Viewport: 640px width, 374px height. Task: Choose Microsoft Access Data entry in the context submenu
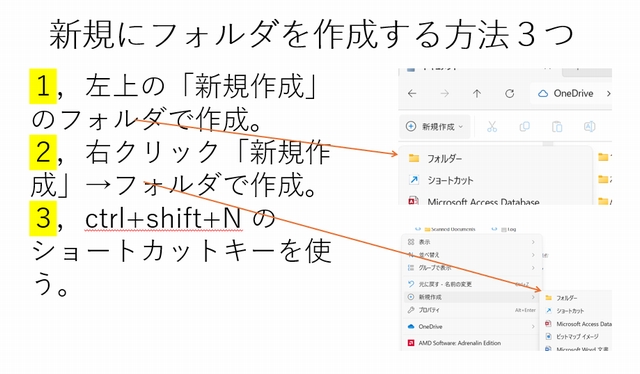(x=579, y=324)
